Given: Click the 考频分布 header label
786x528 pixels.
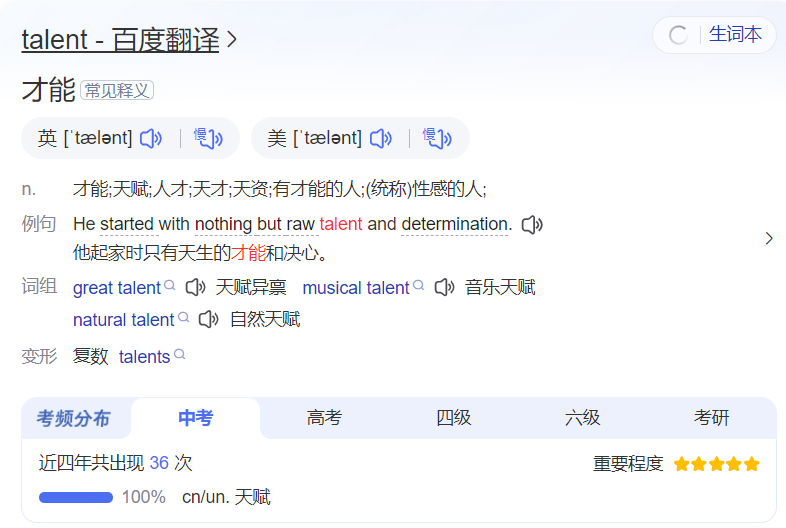Looking at the screenshot, I should pos(73,418).
